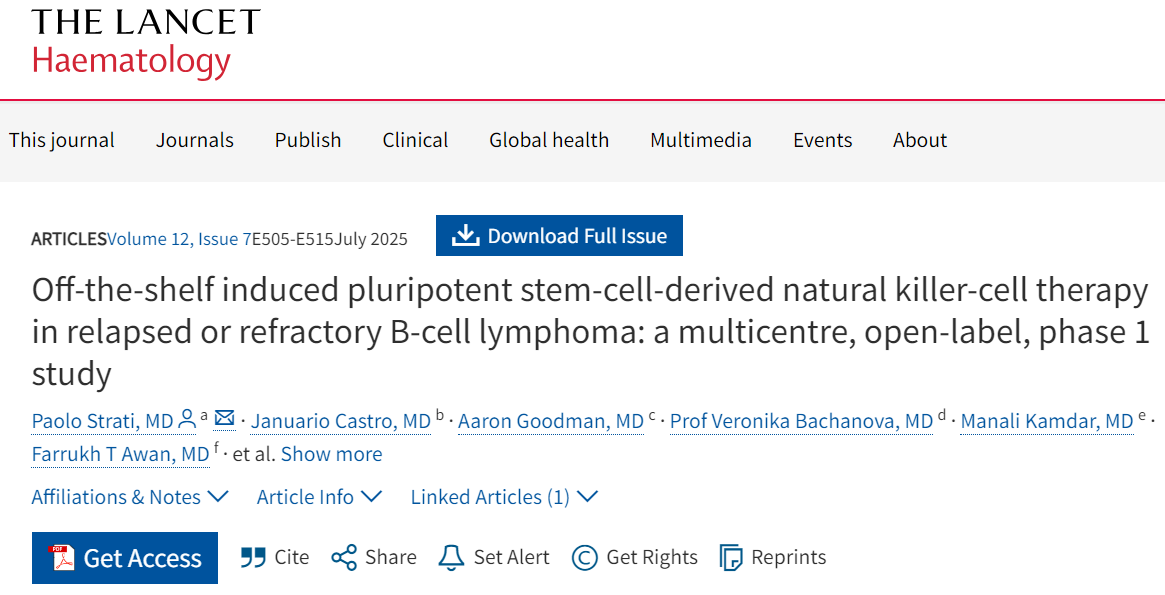Expand the Article Info dropdown
The width and height of the screenshot is (1165, 595).
(319, 497)
